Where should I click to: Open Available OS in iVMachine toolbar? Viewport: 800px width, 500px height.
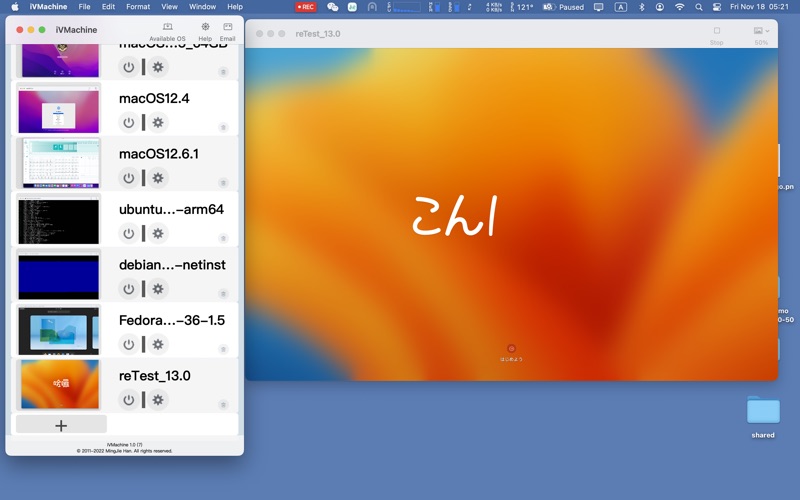pos(167,32)
